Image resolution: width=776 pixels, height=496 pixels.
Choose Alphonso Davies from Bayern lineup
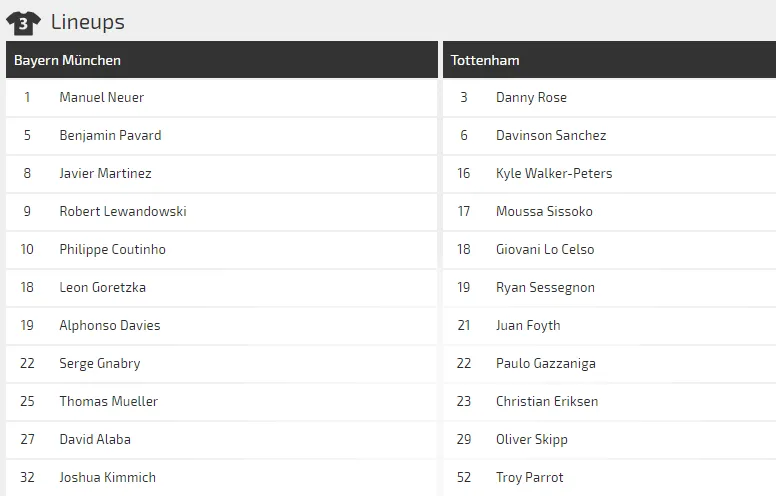[109, 325]
